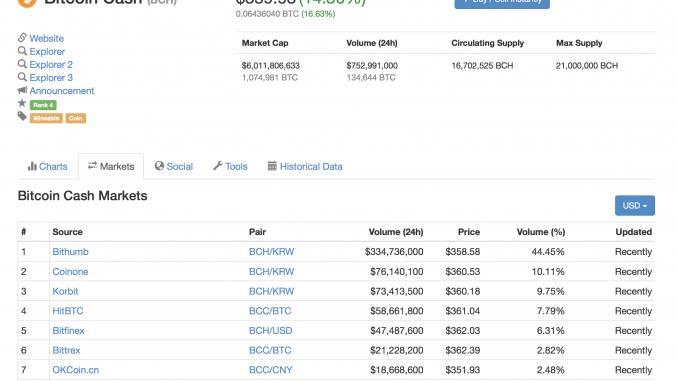678x381 pixels.
Task: Click the Mineable tag badge
Action: pos(46,118)
